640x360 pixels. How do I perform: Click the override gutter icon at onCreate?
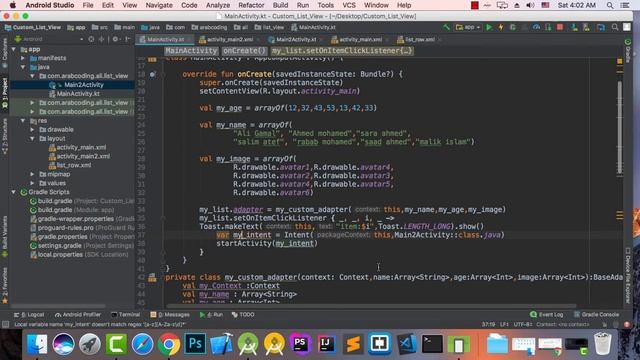[153, 74]
